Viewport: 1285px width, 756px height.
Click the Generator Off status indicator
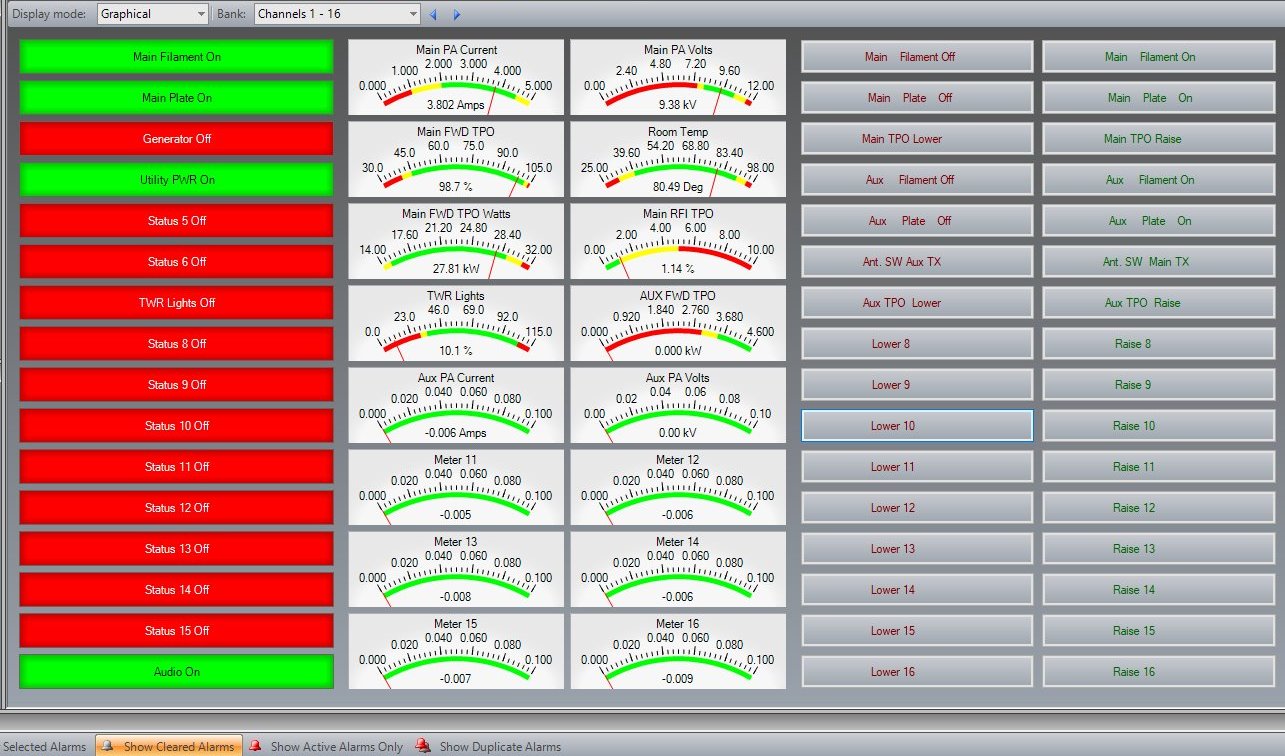pos(177,139)
